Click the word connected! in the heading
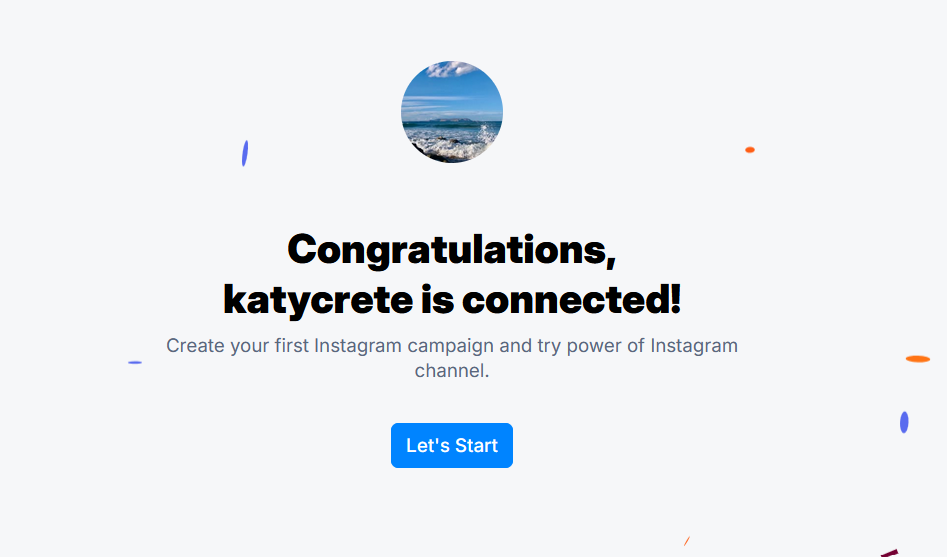The width and height of the screenshot is (947, 557). [x=571, y=300]
